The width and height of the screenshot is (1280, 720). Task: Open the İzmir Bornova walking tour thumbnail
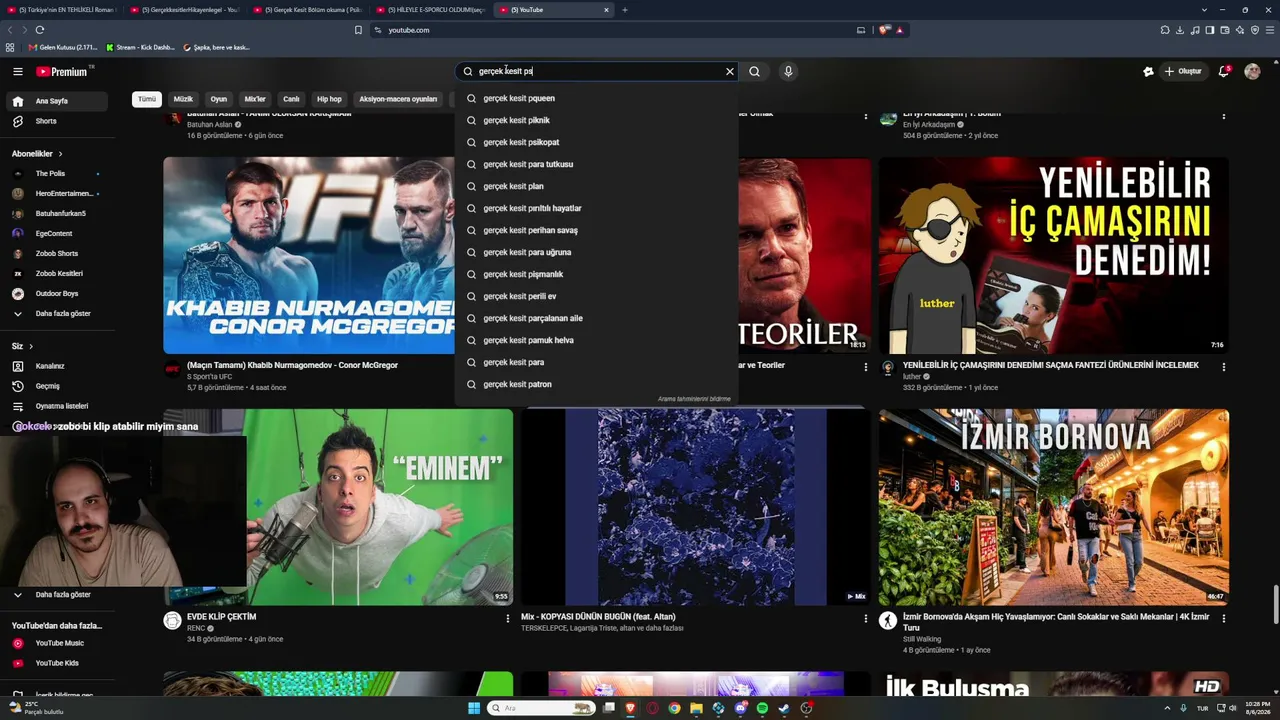click(x=1054, y=507)
